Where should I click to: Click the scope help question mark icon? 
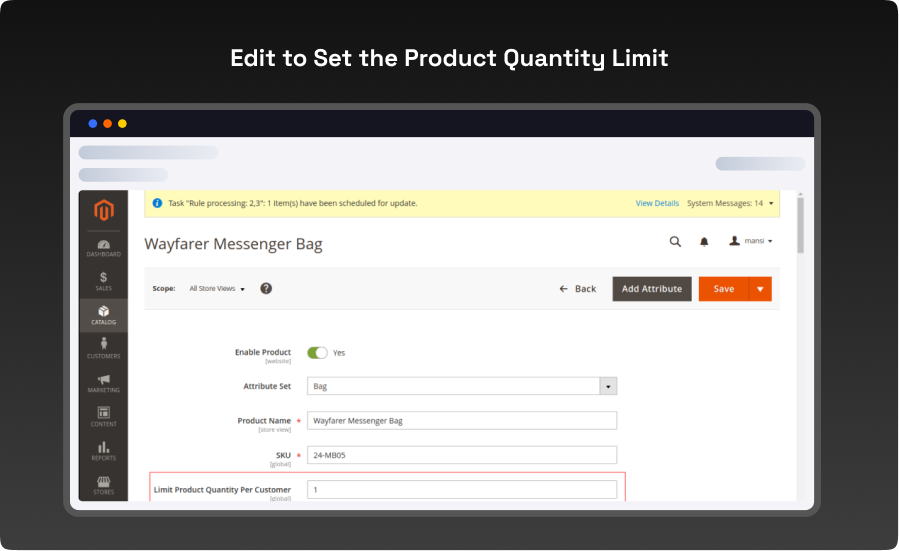pyautogui.click(x=266, y=288)
